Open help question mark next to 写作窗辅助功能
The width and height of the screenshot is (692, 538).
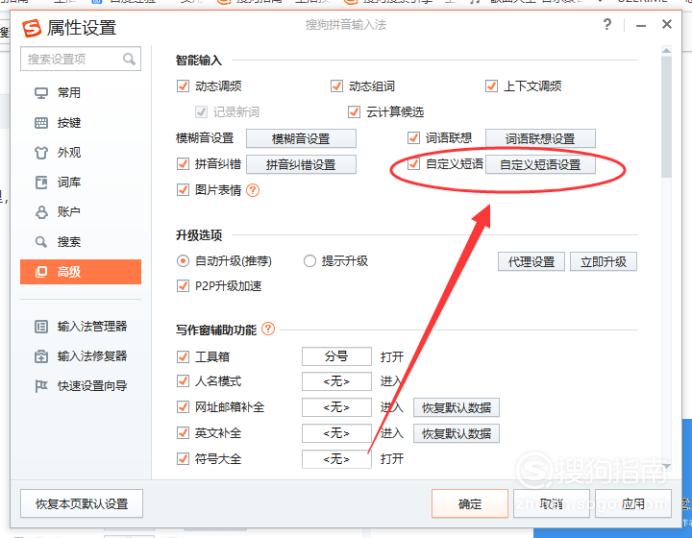(x=268, y=329)
